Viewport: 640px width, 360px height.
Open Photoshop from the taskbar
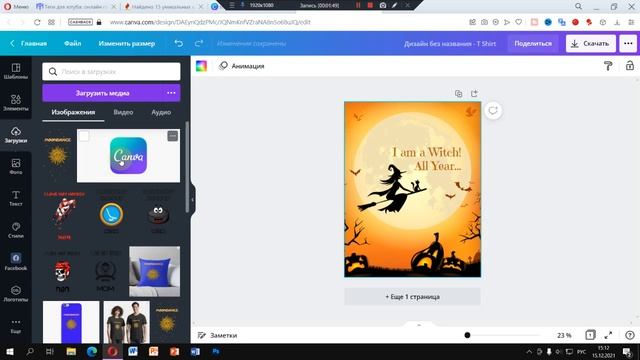coord(216,351)
